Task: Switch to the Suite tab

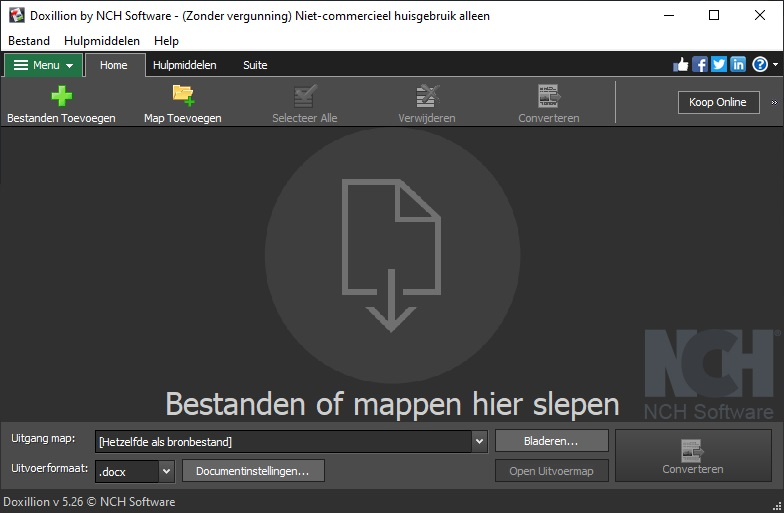Action: (x=255, y=65)
